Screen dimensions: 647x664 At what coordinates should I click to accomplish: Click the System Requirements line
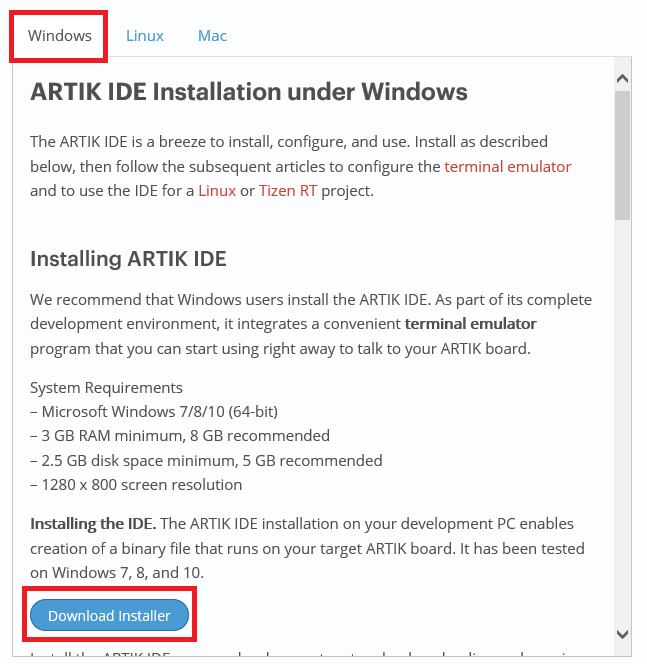pyautogui.click(x=106, y=388)
